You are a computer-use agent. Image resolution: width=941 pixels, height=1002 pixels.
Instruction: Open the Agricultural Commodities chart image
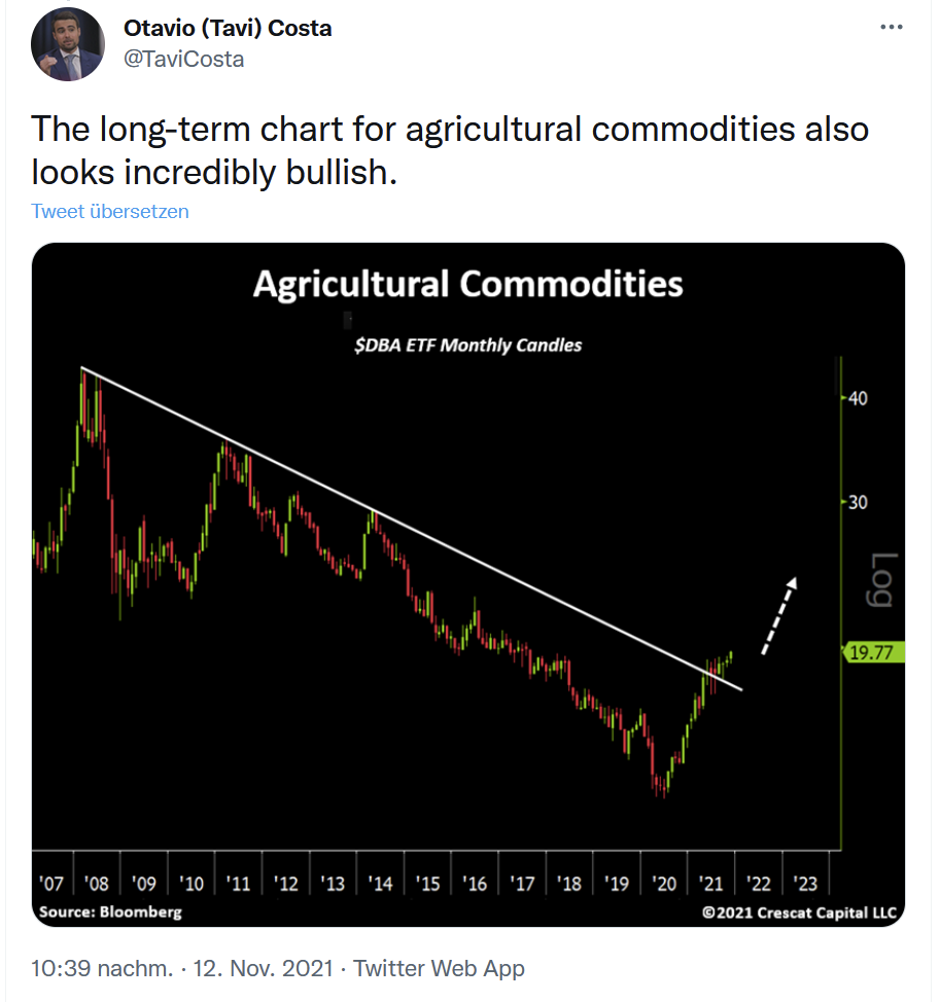point(468,584)
